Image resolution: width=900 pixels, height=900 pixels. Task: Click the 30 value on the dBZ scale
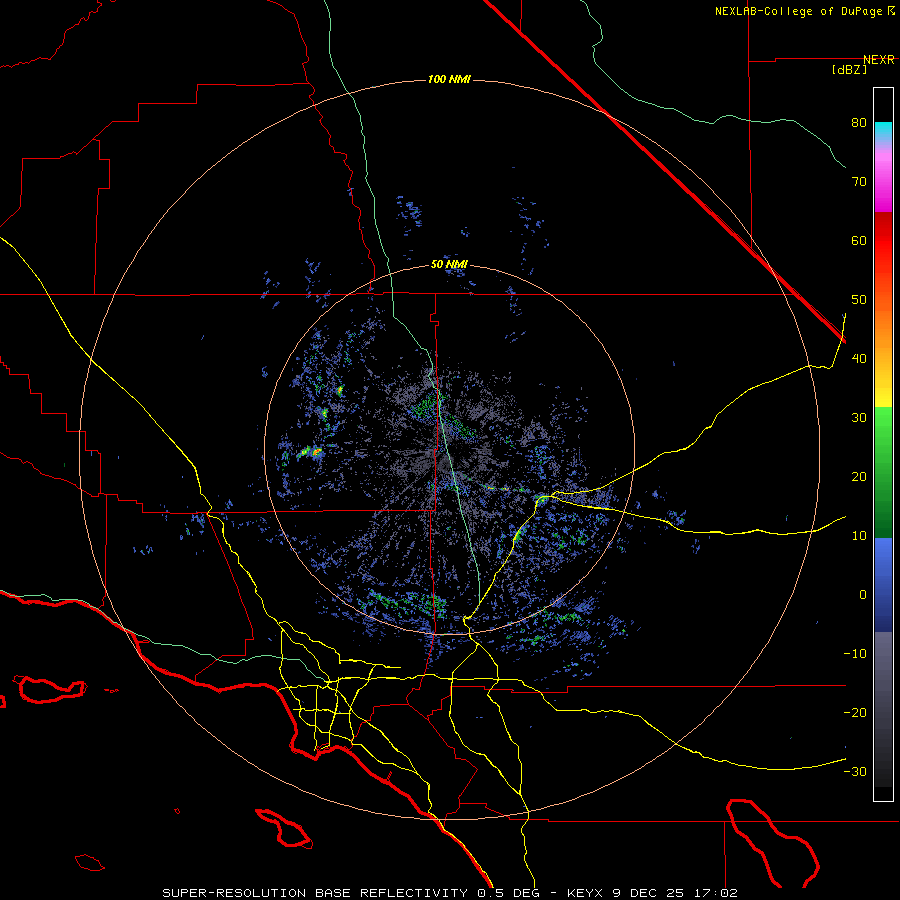coord(859,418)
